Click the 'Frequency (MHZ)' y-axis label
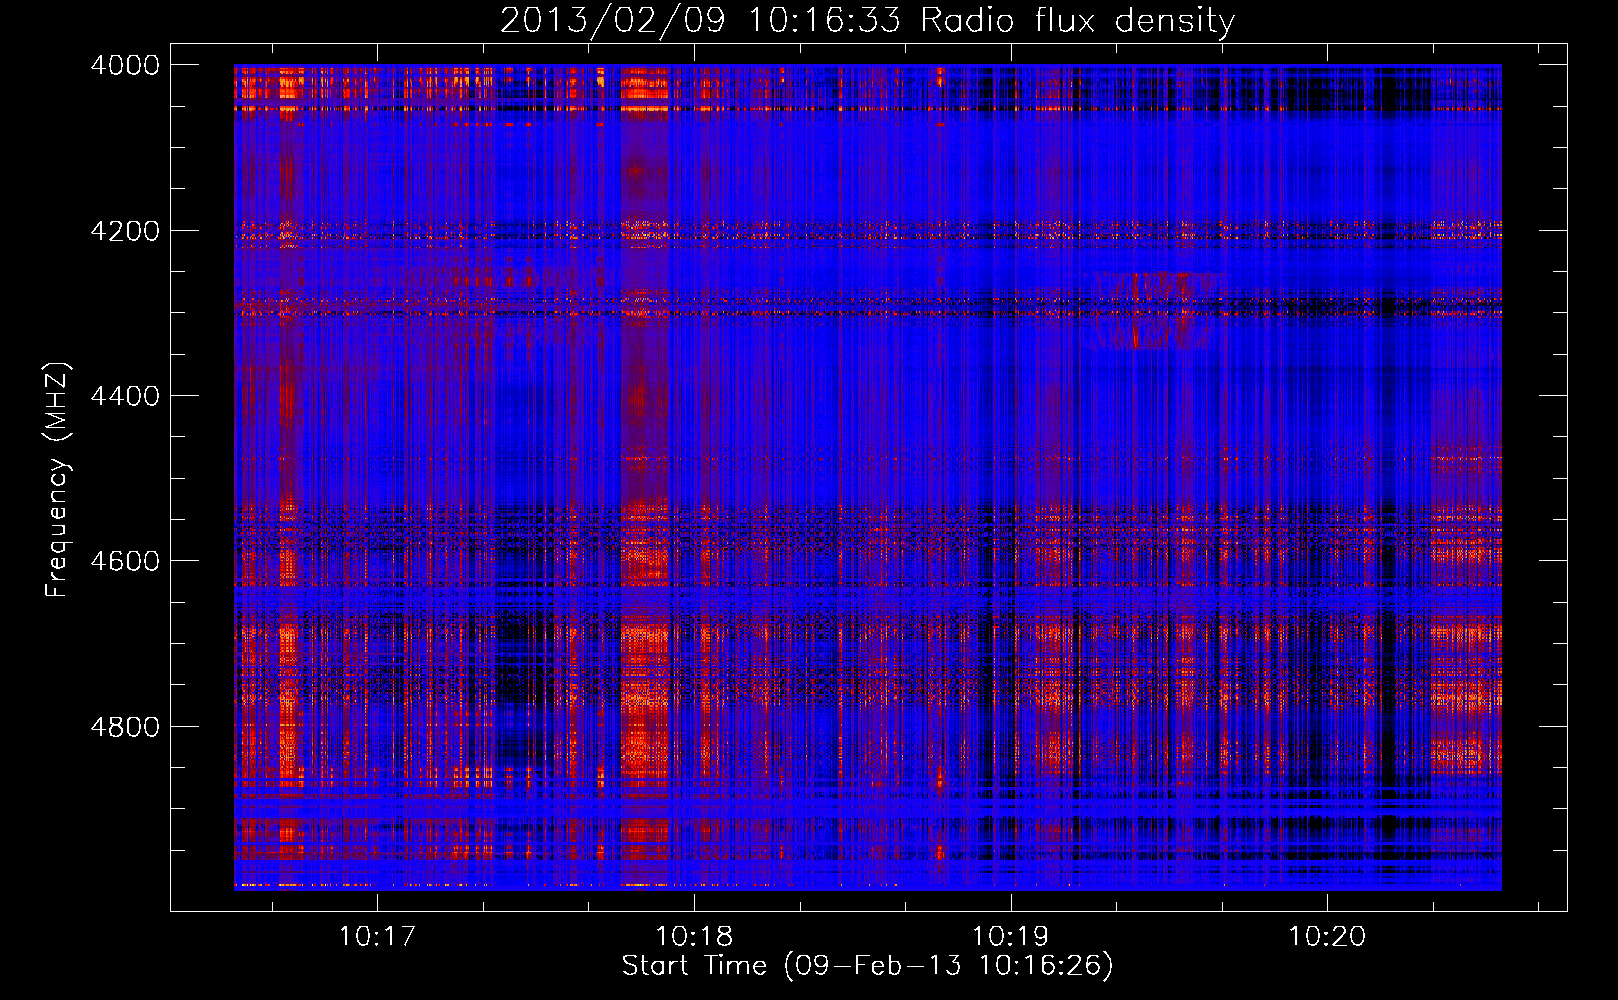This screenshot has height=1000, width=1618. pos(57,480)
